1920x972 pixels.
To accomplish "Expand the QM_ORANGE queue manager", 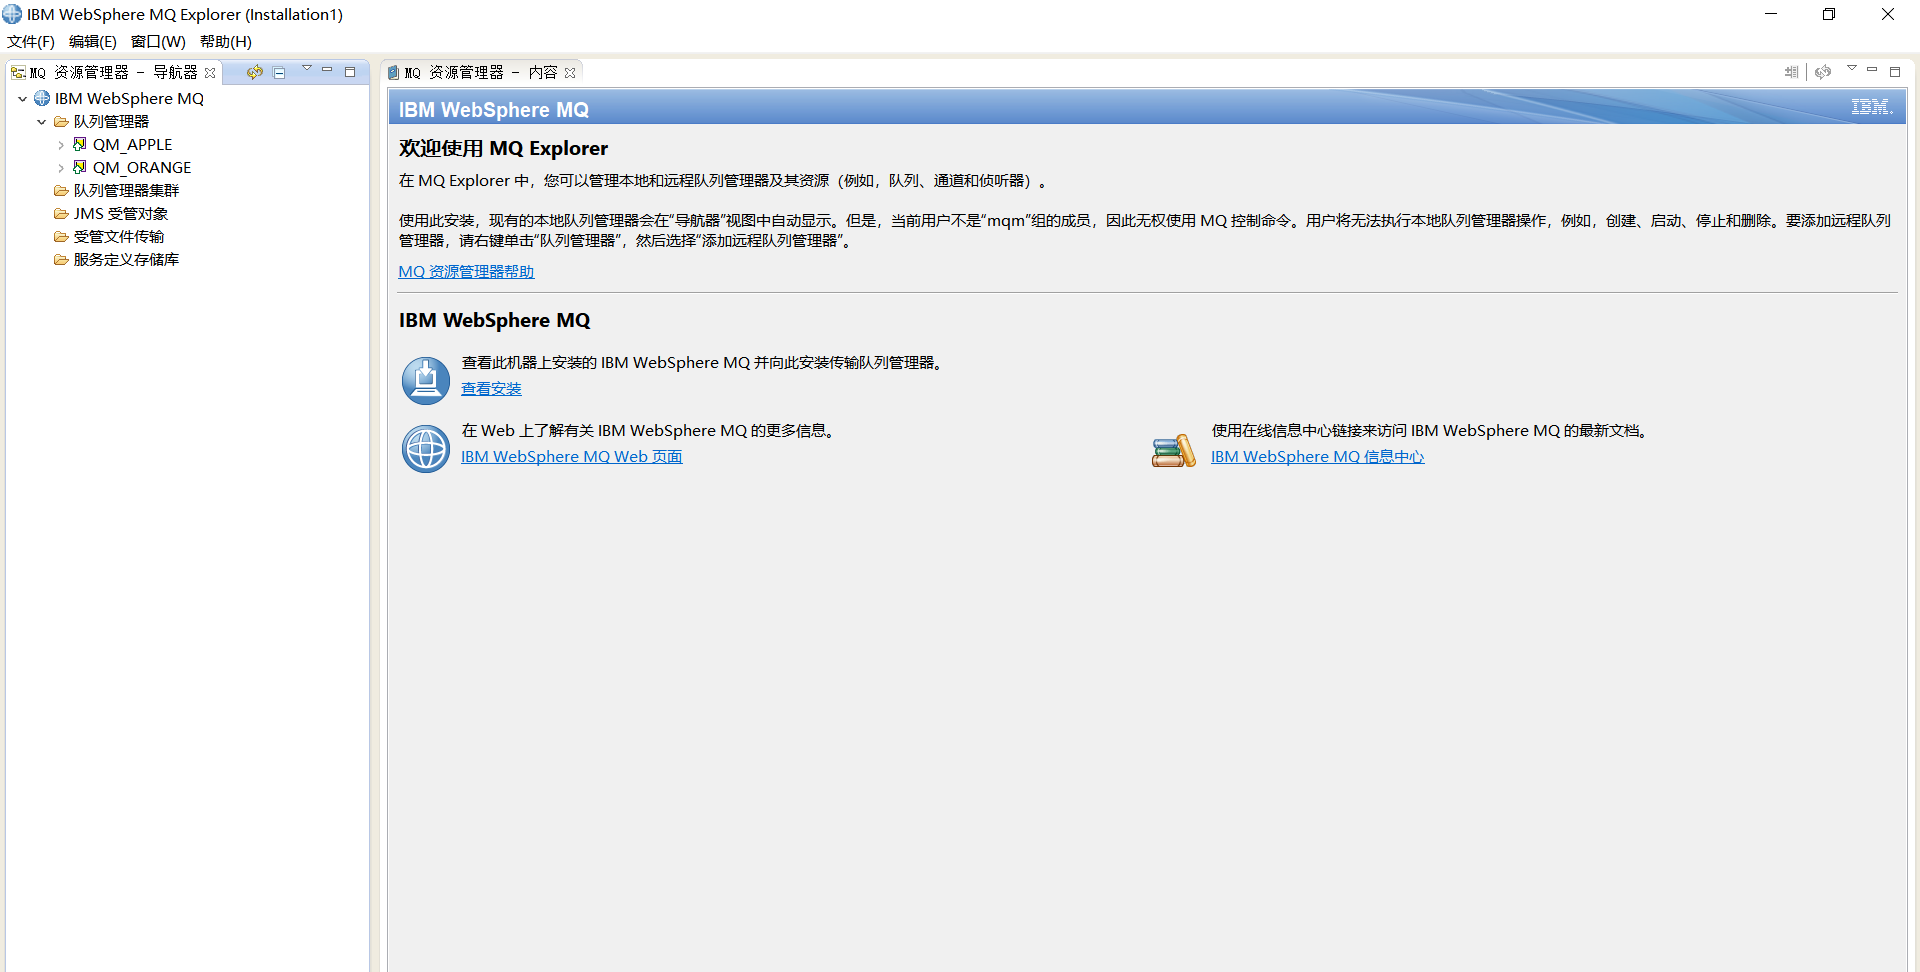I will click(x=61, y=168).
